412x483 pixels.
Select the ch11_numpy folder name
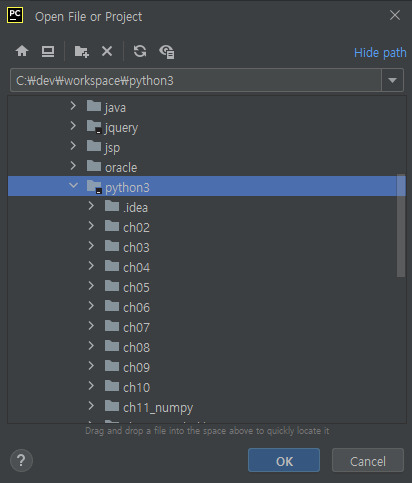(158, 408)
